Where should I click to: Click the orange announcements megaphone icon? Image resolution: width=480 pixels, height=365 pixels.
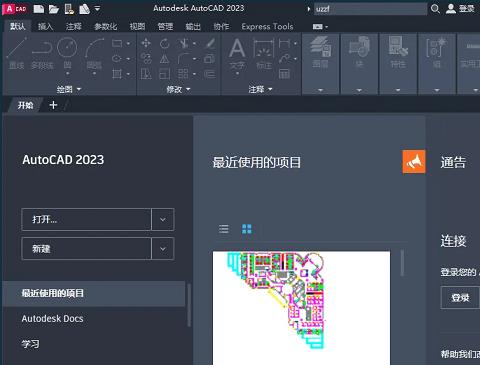414,162
